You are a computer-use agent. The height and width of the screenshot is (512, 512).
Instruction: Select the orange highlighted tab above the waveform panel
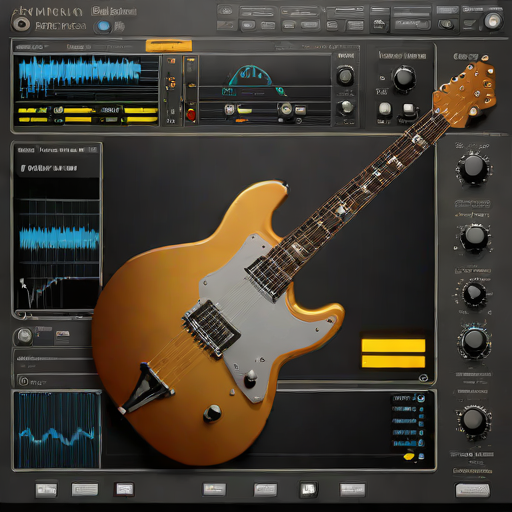point(169,46)
